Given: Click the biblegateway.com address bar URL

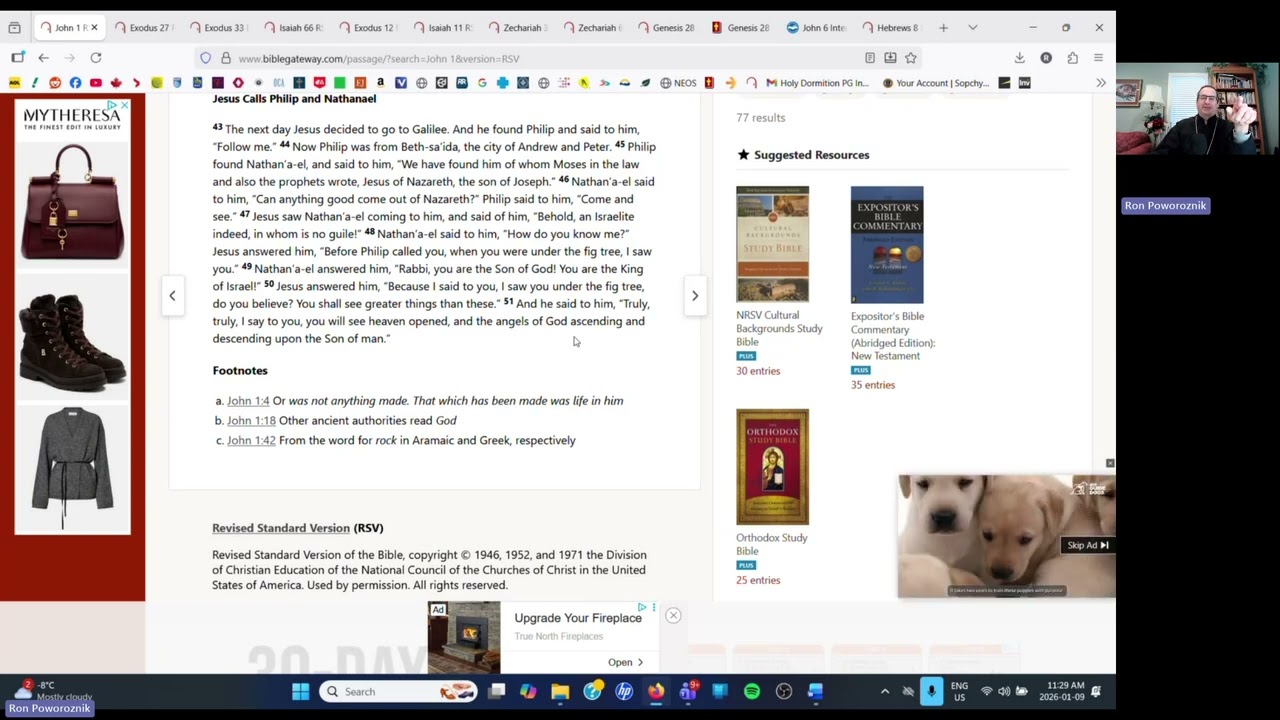Looking at the screenshot, I should click(x=379, y=58).
